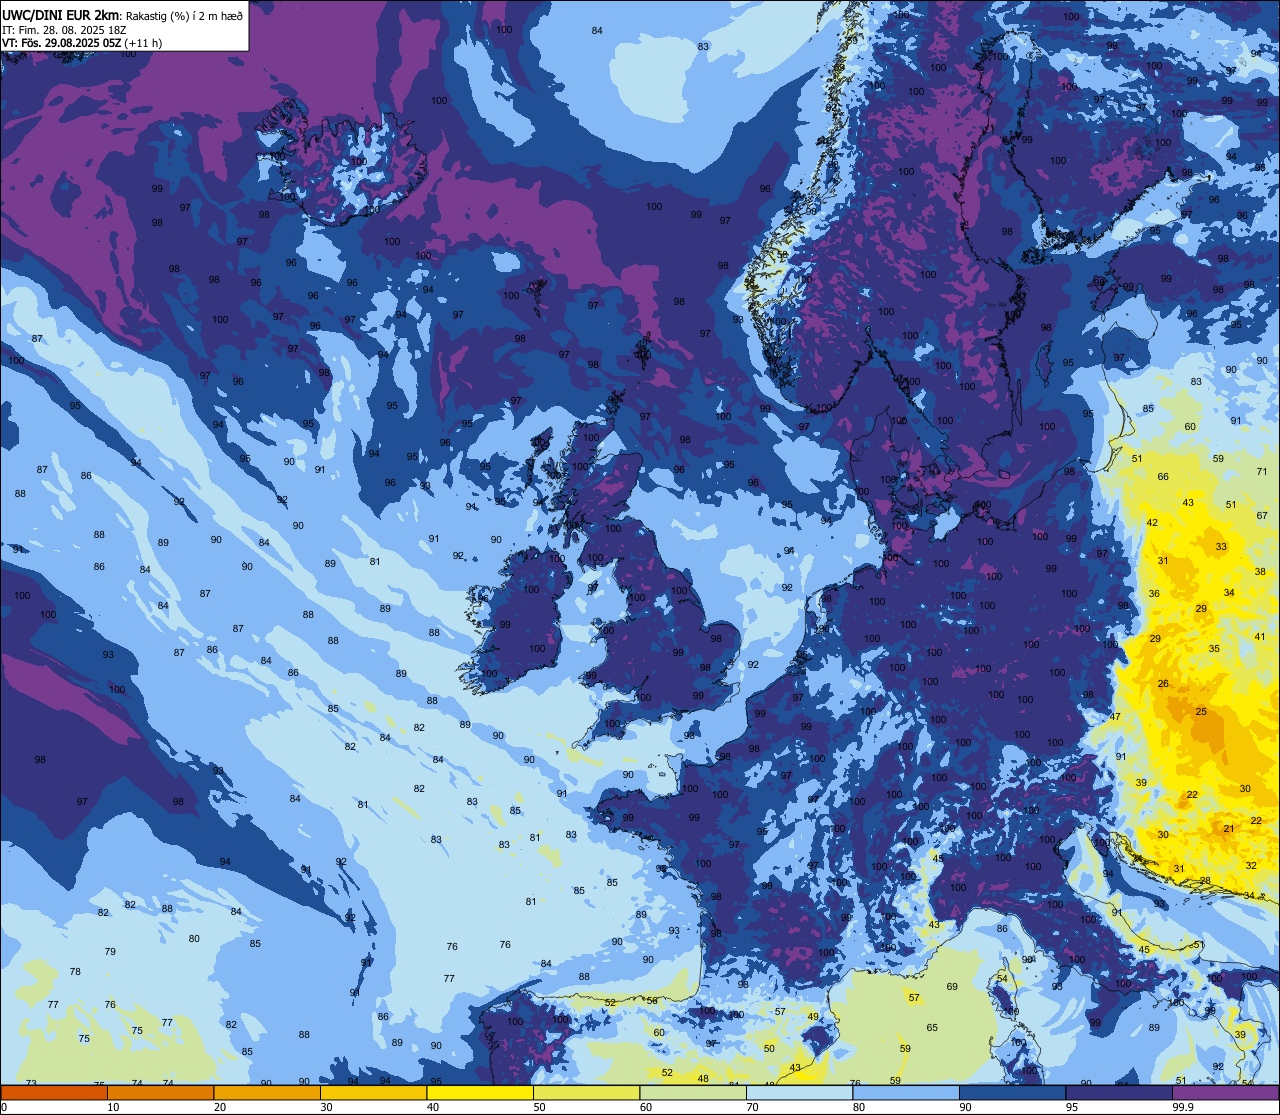This screenshot has width=1280, height=1115.
Task: Click the humidity value "21" on the map
Action: point(1229,829)
